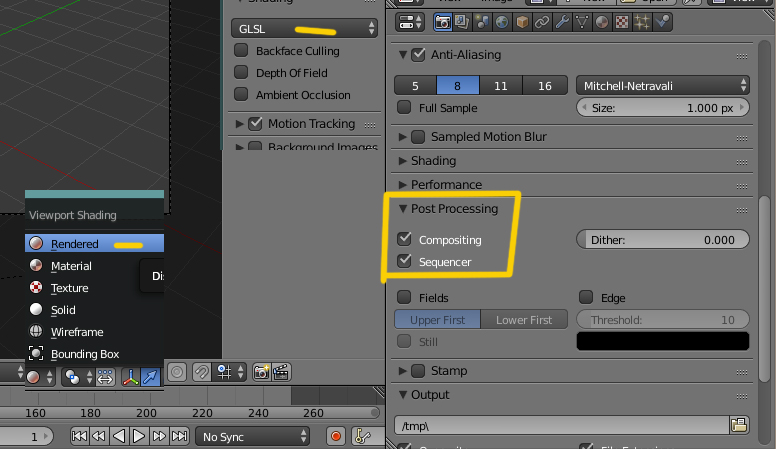Jump to the next keyframe

point(159,436)
